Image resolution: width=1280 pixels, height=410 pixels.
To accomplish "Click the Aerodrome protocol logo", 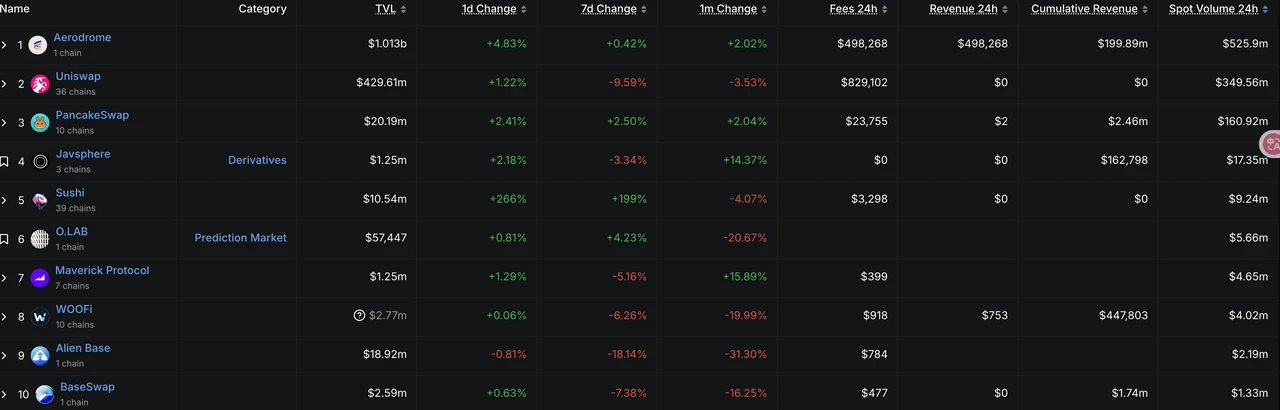I will point(38,45).
